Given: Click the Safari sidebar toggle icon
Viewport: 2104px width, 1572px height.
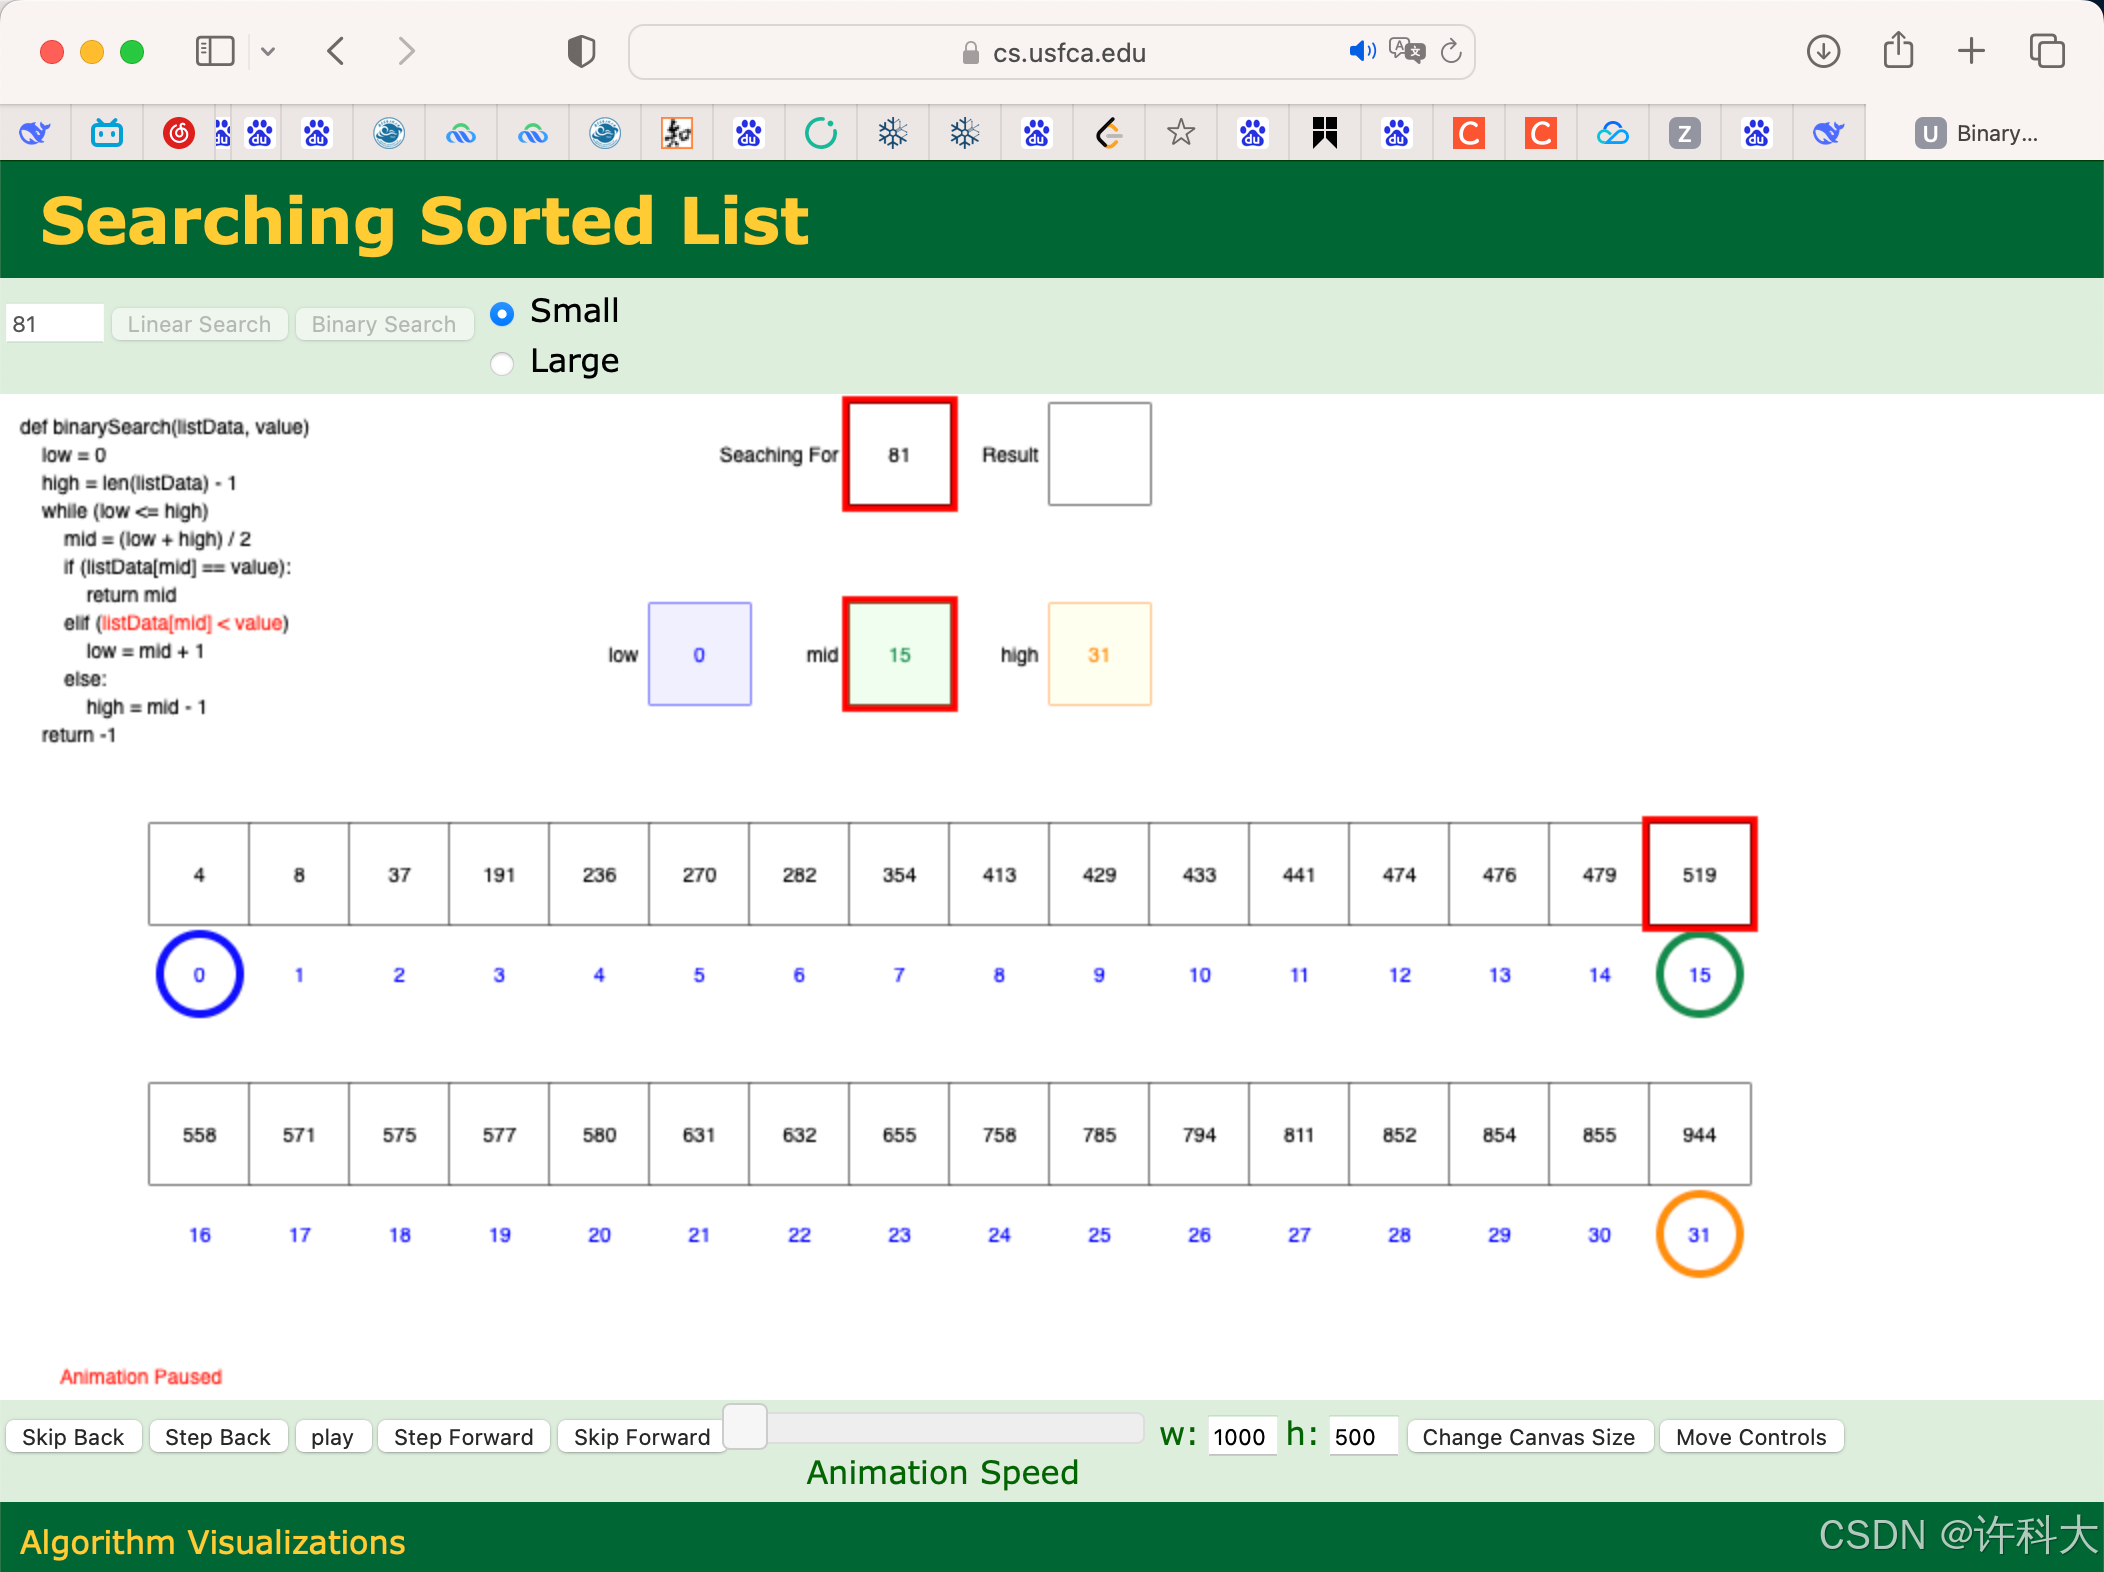Looking at the screenshot, I should (214, 51).
